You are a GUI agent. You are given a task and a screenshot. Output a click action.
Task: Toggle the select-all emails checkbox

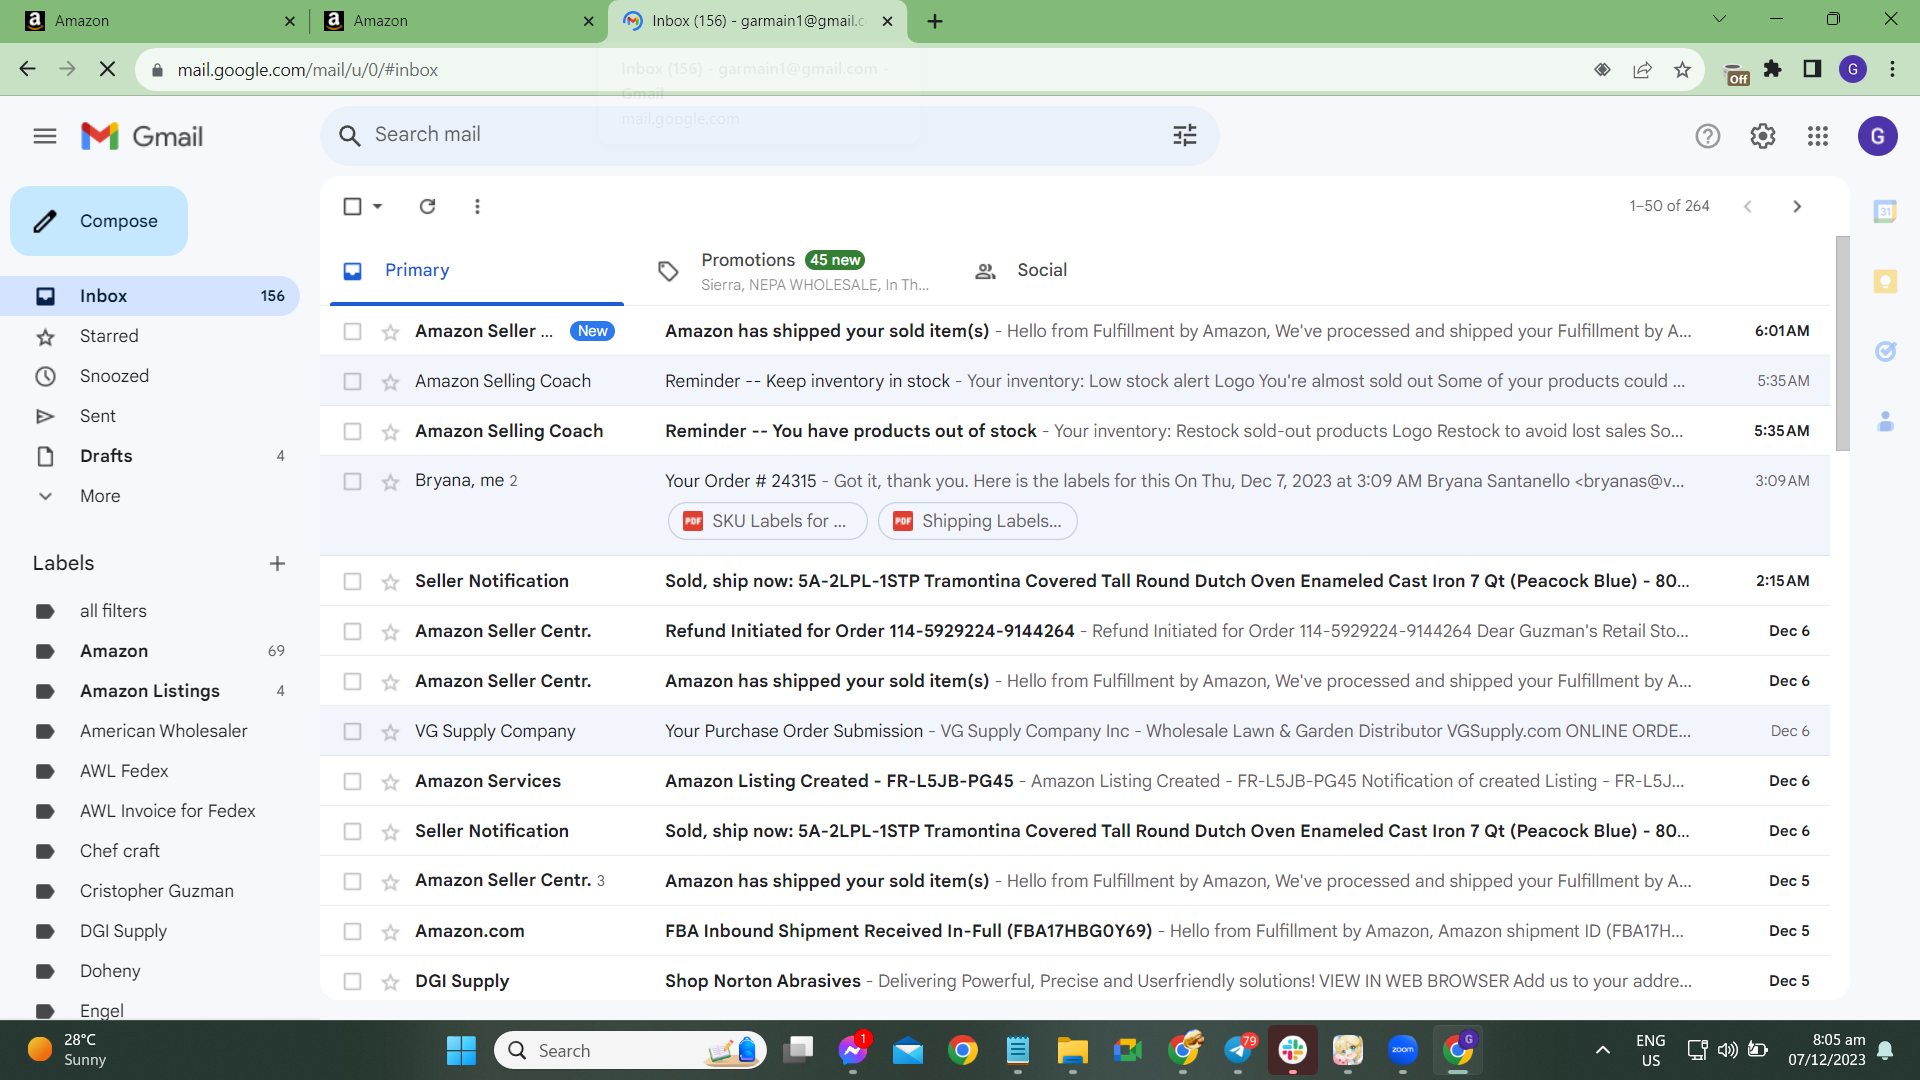pyautogui.click(x=352, y=206)
